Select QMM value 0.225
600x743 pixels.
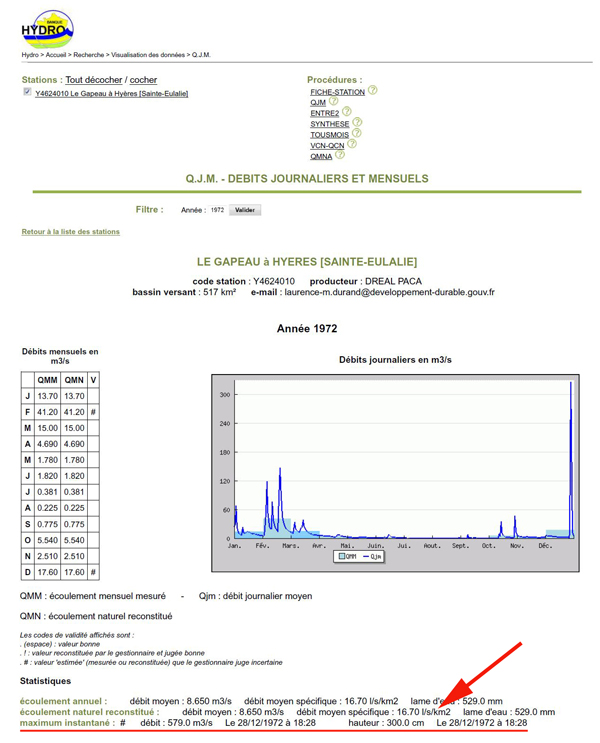(x=47, y=508)
